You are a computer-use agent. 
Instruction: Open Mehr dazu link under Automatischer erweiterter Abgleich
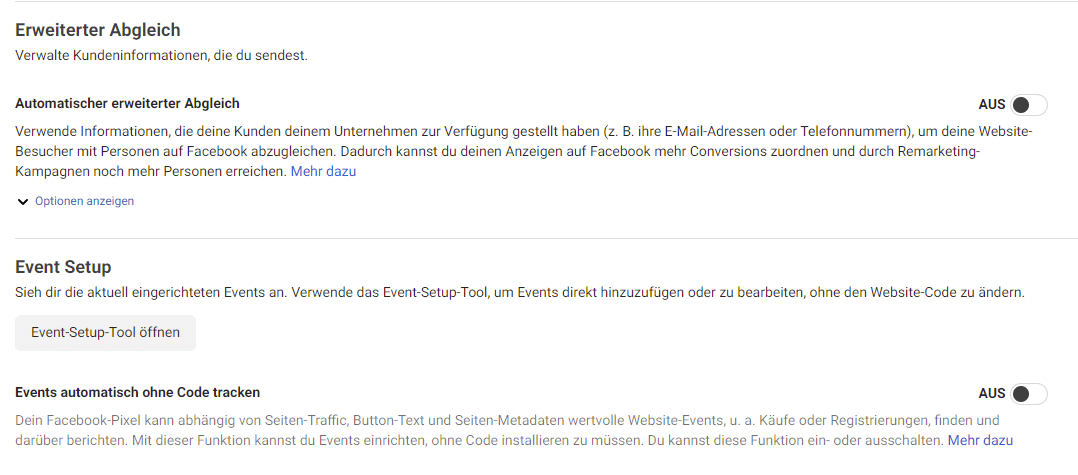323,171
